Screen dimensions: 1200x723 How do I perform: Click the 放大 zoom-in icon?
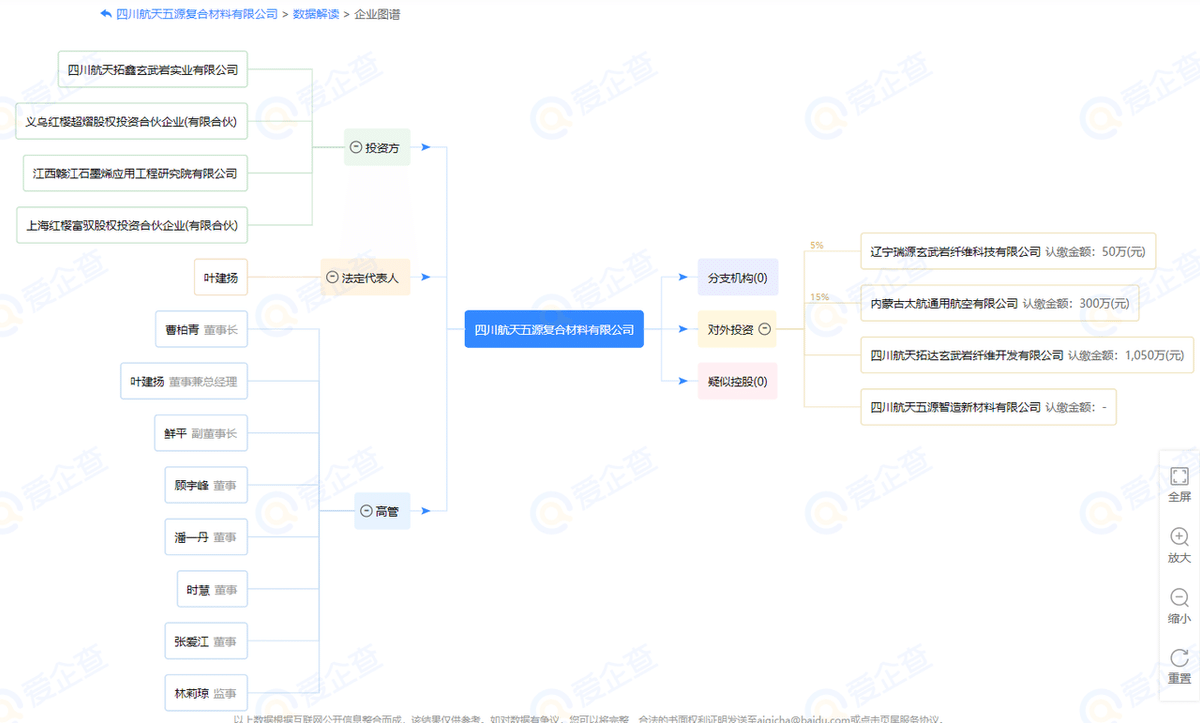[1179, 537]
